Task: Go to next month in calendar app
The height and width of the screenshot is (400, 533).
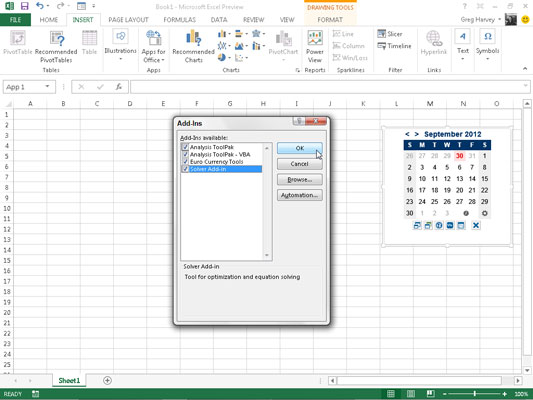Action: click(x=416, y=134)
